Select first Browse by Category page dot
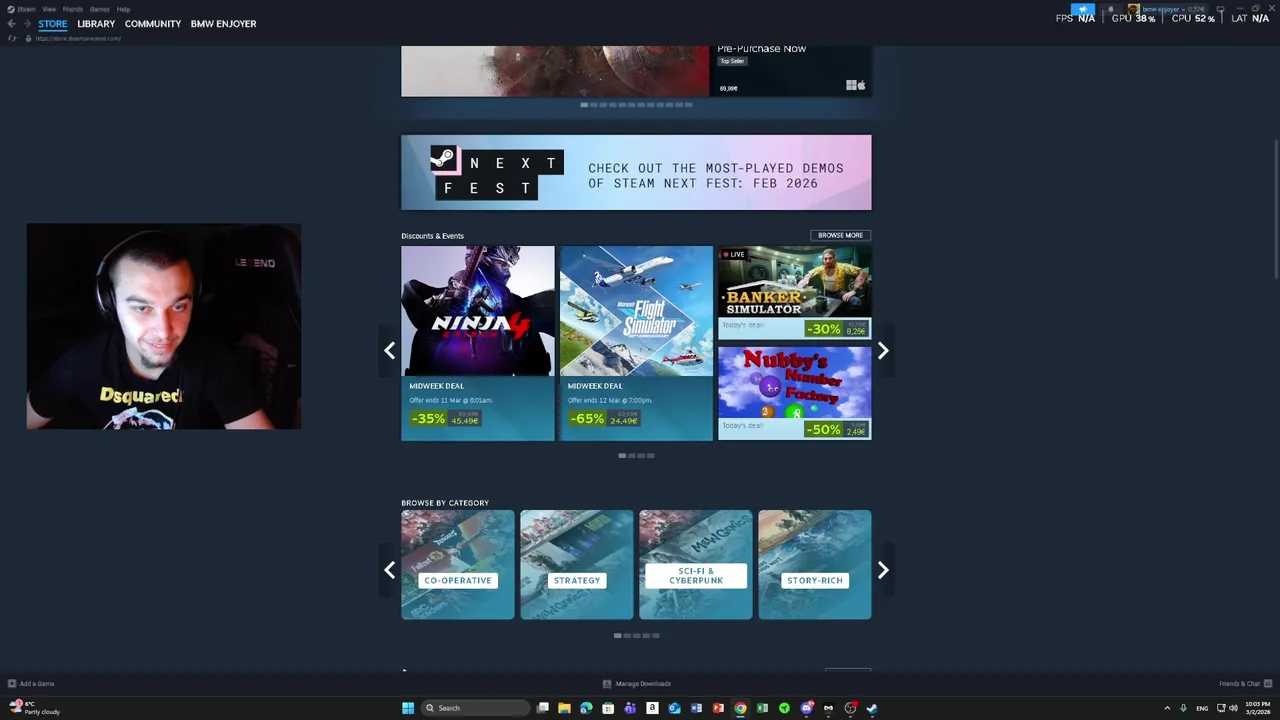Image resolution: width=1280 pixels, height=720 pixels. click(x=618, y=636)
